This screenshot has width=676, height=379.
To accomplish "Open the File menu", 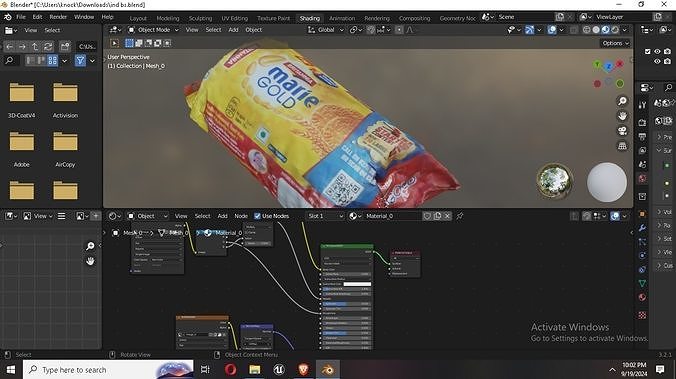I will pos(21,17).
